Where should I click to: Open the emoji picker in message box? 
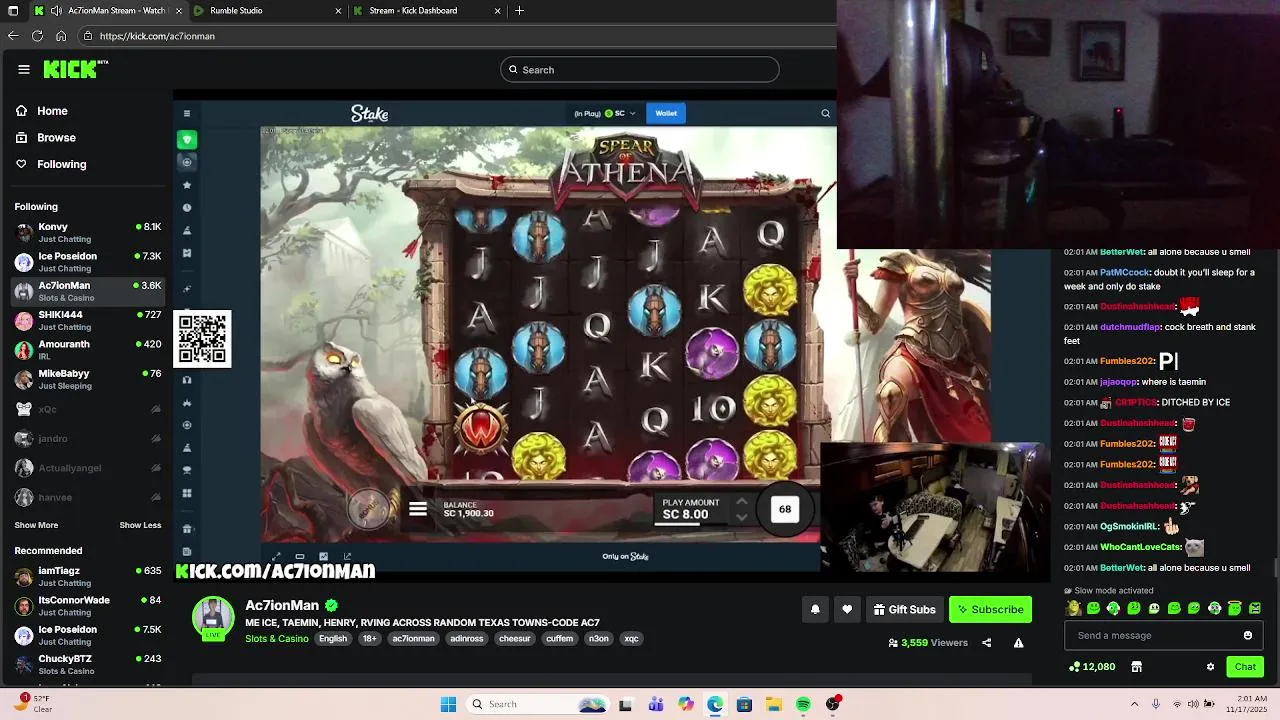point(1248,635)
